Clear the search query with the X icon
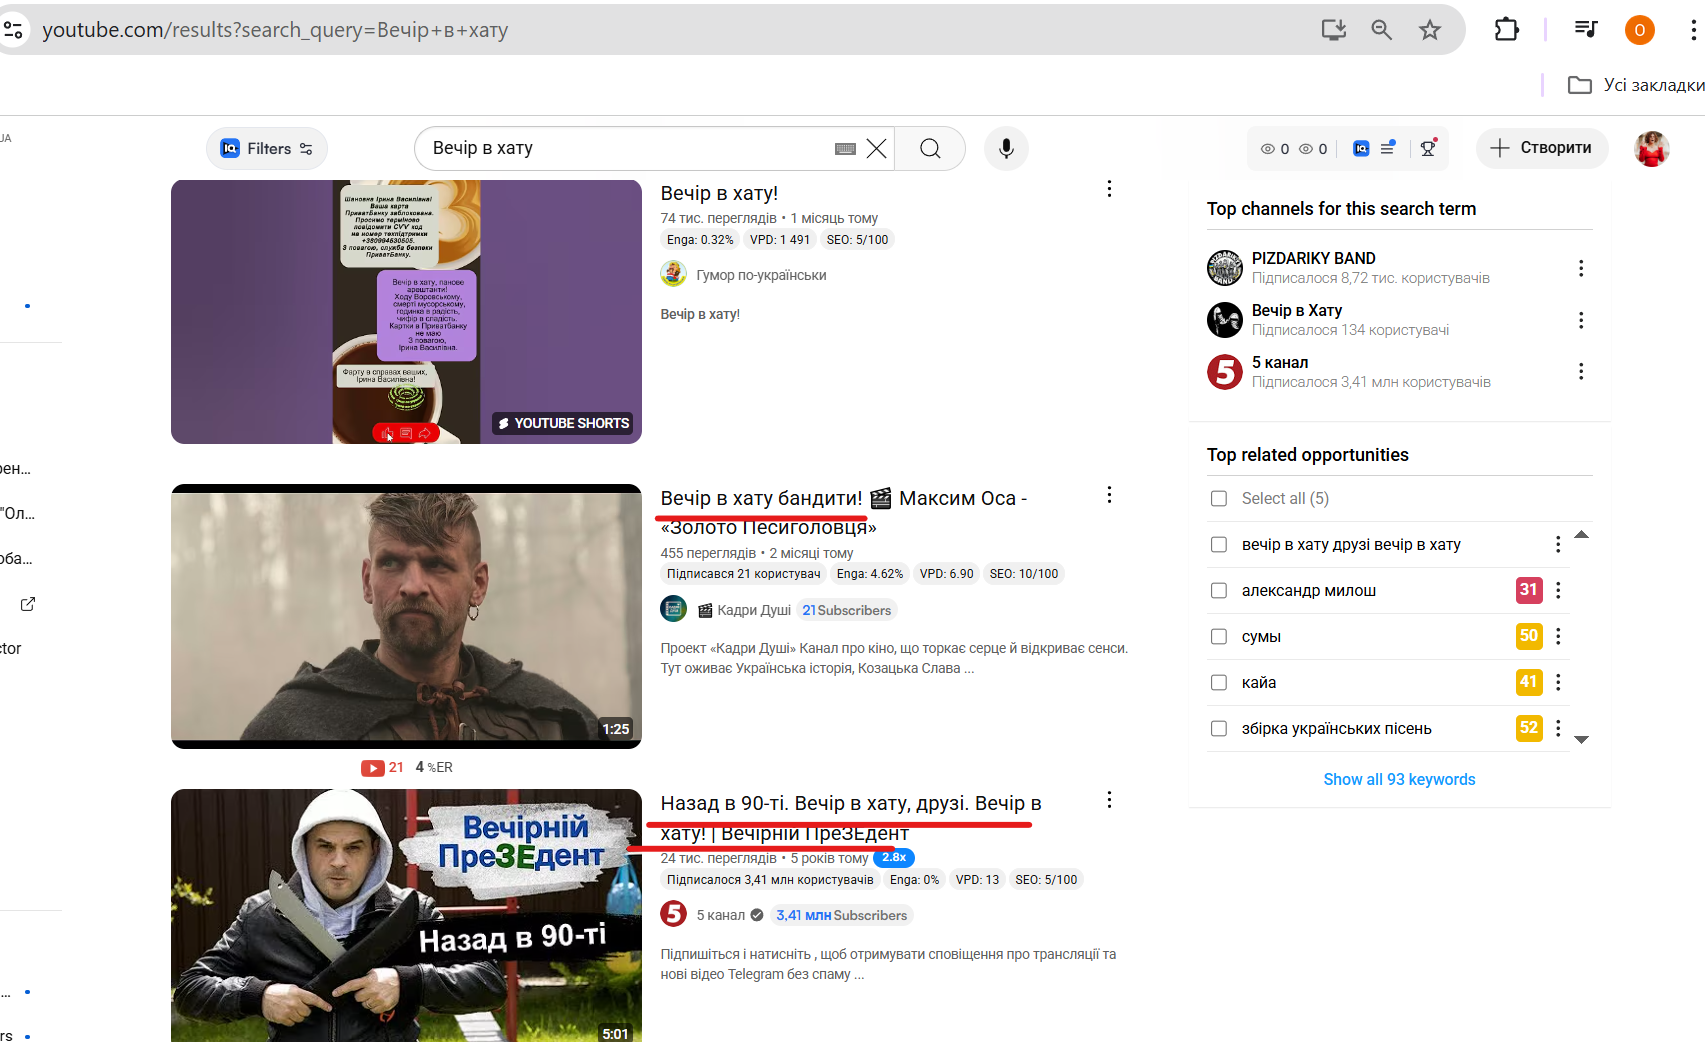The height and width of the screenshot is (1042, 1705). pyautogui.click(x=877, y=149)
